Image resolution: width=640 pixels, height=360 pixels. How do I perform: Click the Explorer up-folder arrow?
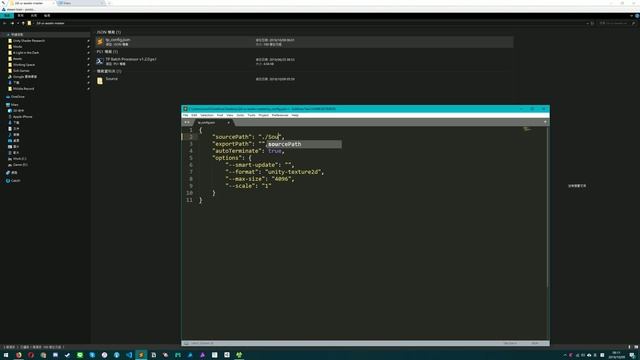(23, 23)
